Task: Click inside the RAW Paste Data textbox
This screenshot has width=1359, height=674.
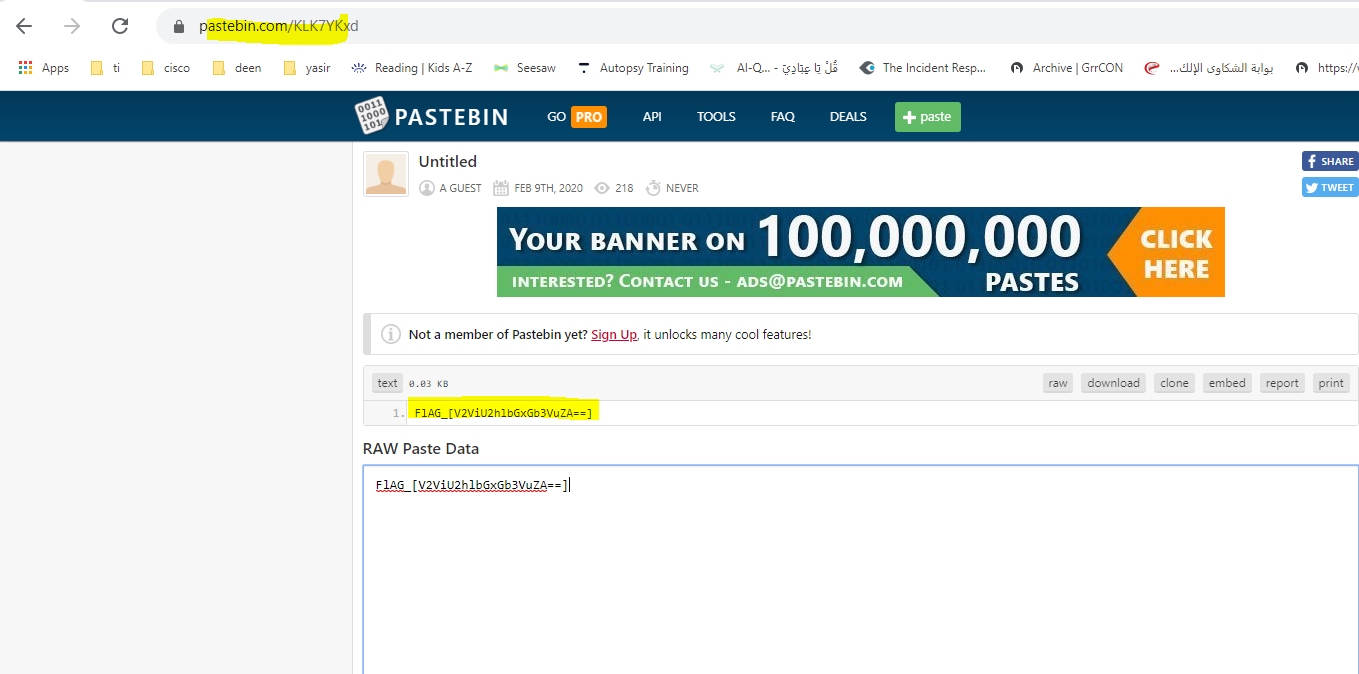Action: [x=861, y=570]
